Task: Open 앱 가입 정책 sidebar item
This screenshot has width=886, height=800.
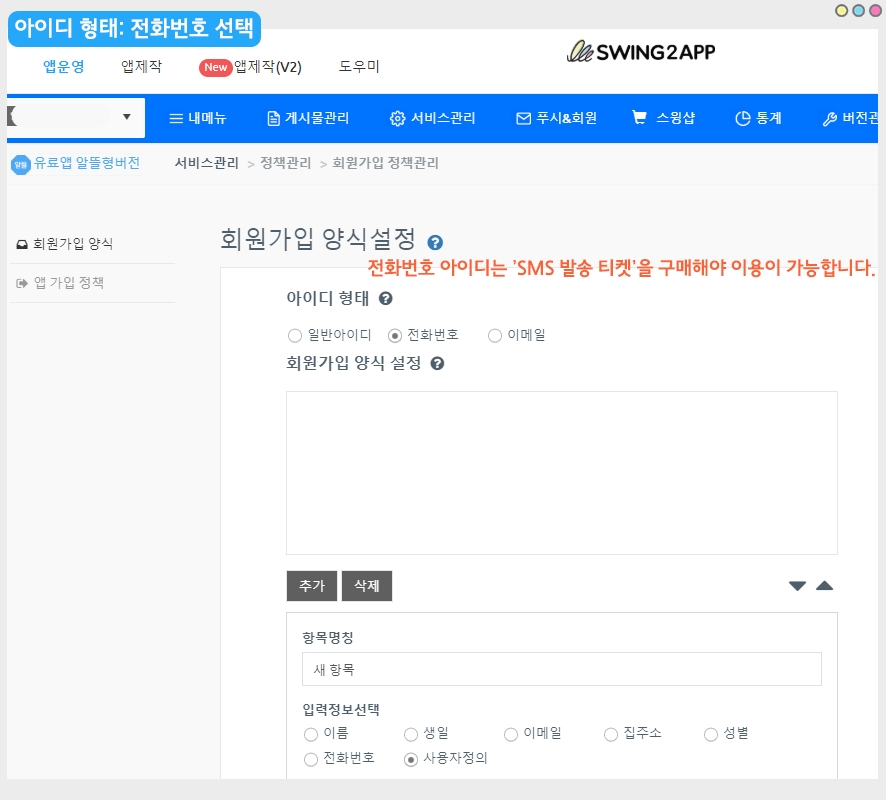Action: tap(68, 283)
